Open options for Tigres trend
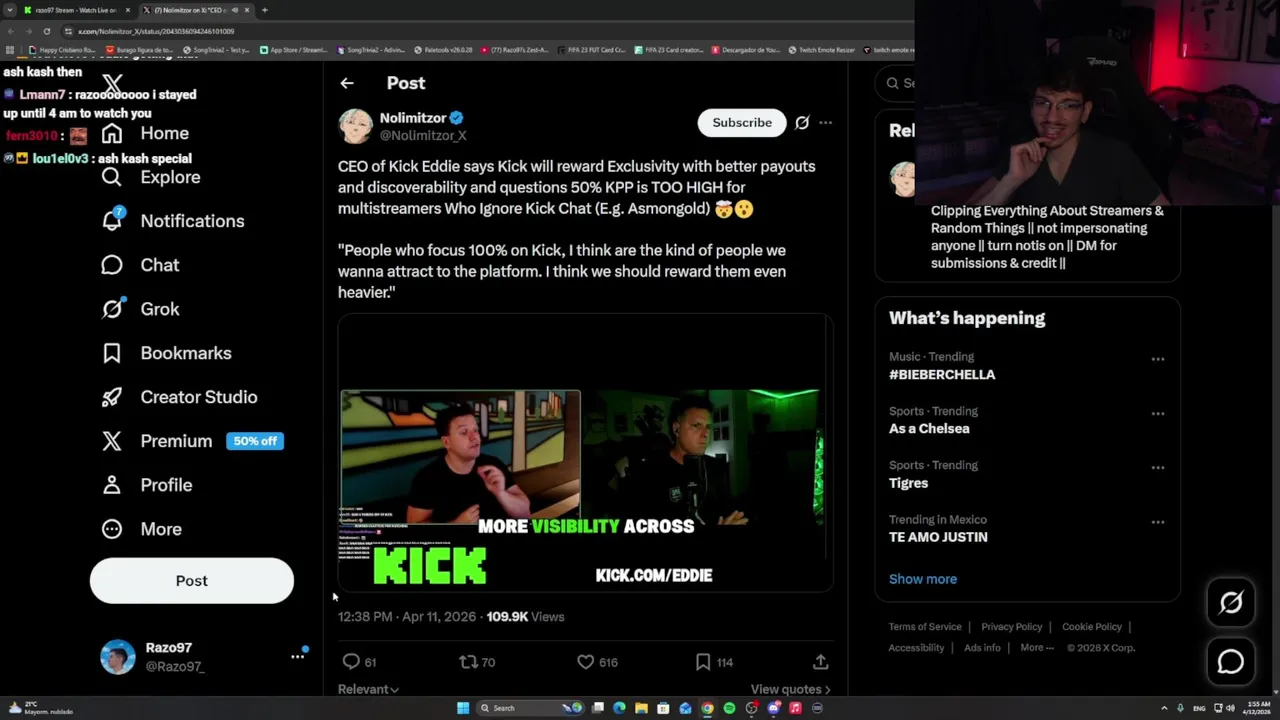 pyautogui.click(x=1157, y=467)
